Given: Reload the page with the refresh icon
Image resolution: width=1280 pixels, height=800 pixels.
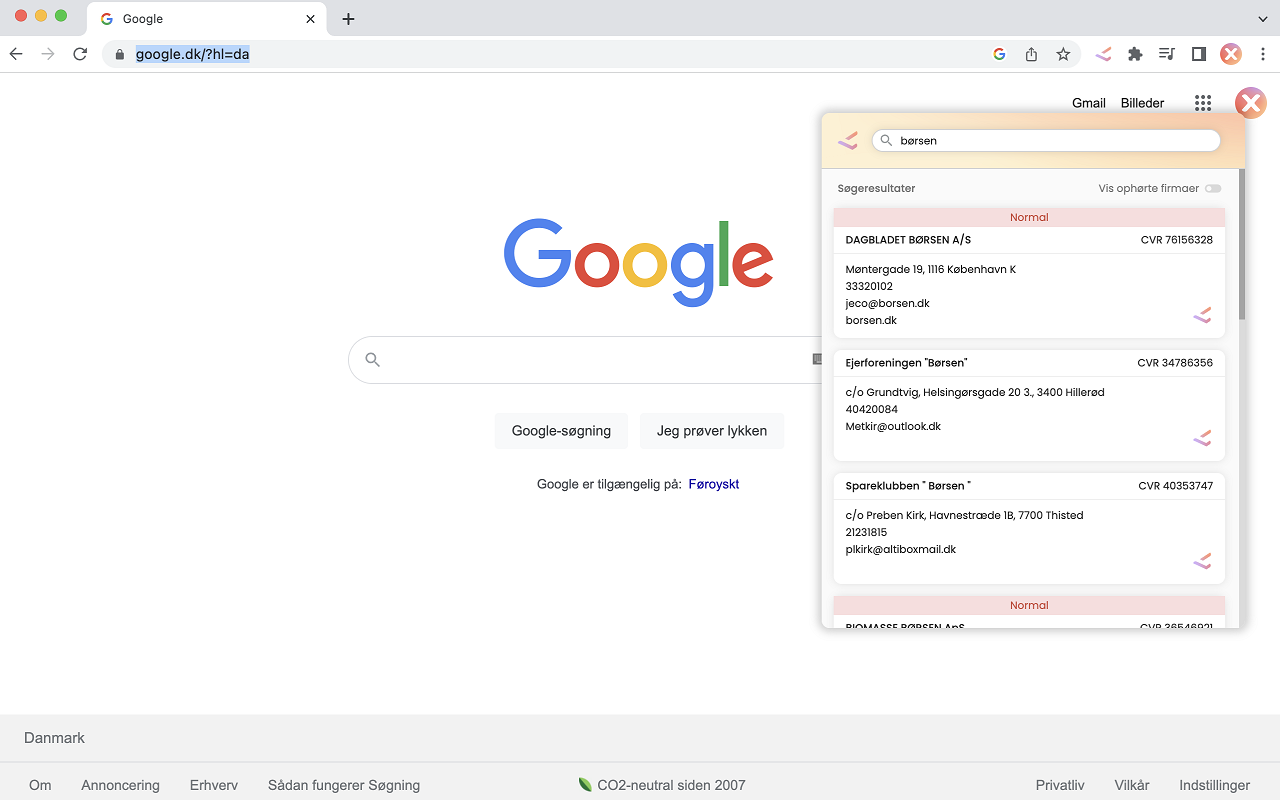Looking at the screenshot, I should (80, 54).
